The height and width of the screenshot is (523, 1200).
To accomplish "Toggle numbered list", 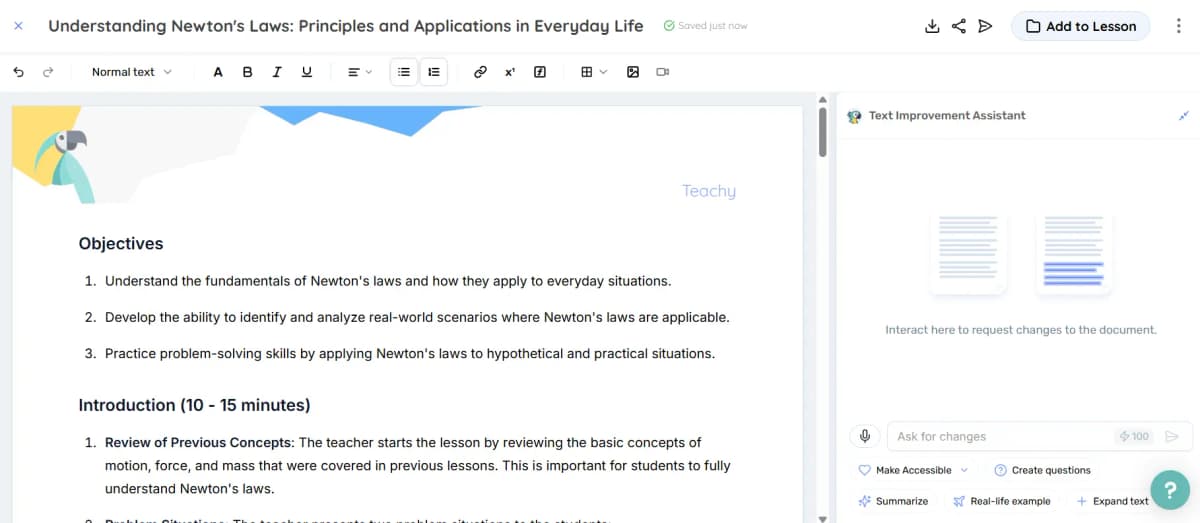I will point(433,72).
